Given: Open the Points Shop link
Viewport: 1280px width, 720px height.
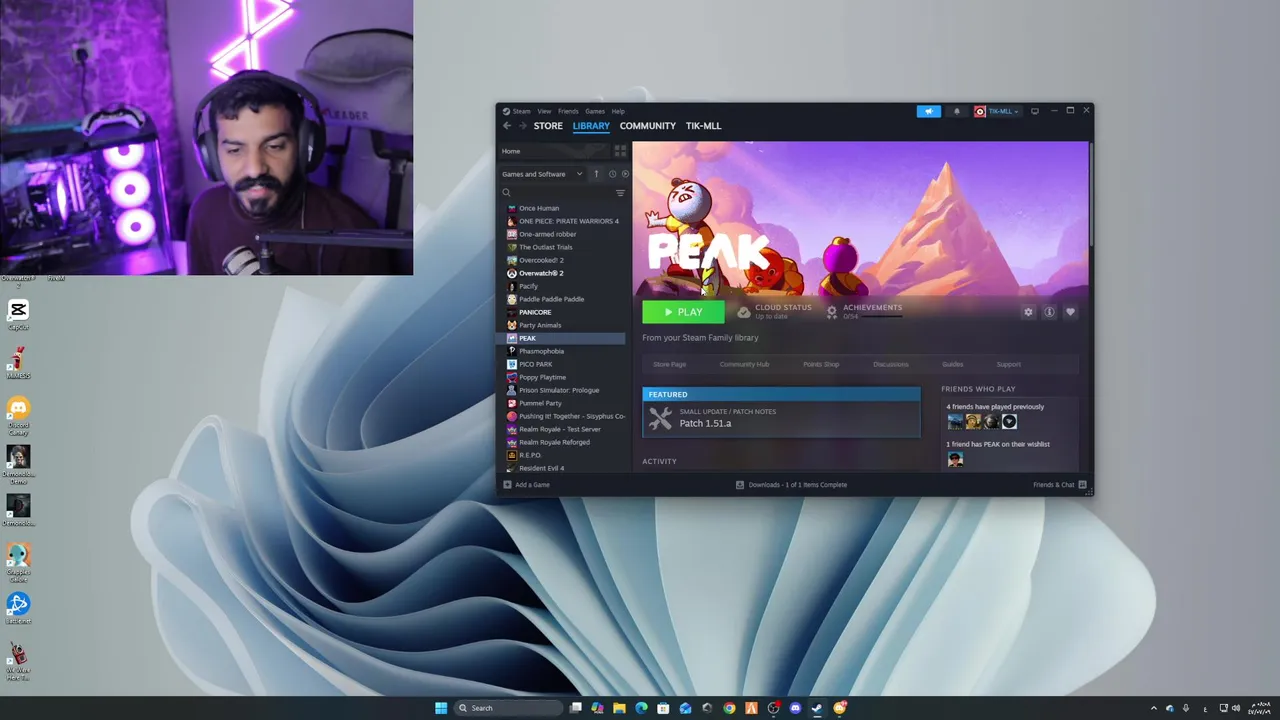Looking at the screenshot, I should 821,364.
